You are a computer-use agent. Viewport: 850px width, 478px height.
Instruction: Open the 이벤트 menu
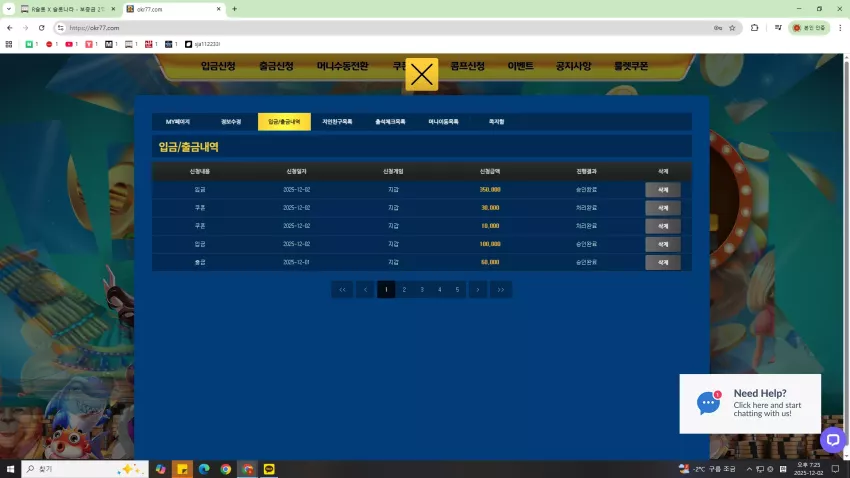pos(520,66)
